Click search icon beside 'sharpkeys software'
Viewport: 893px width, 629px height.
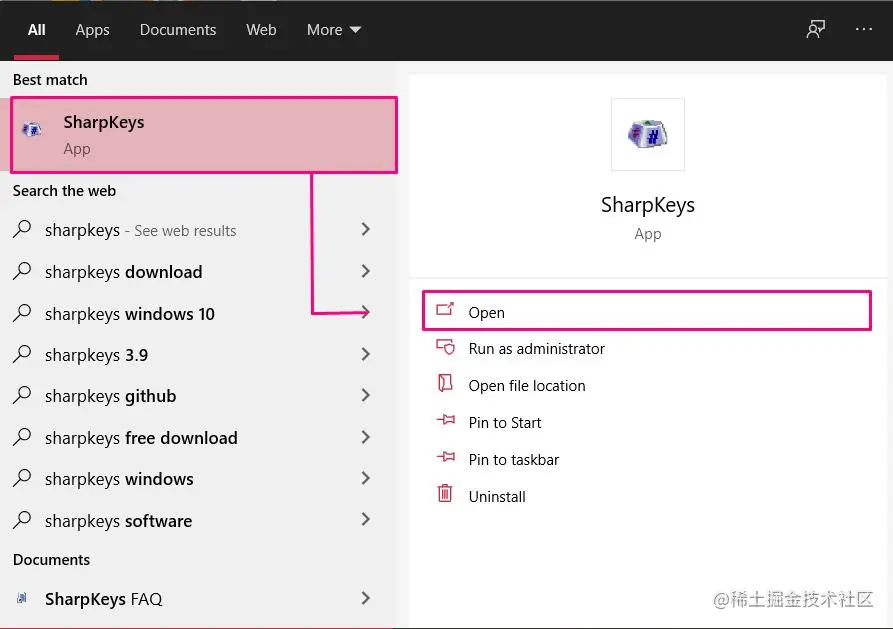pyautogui.click(x=22, y=519)
